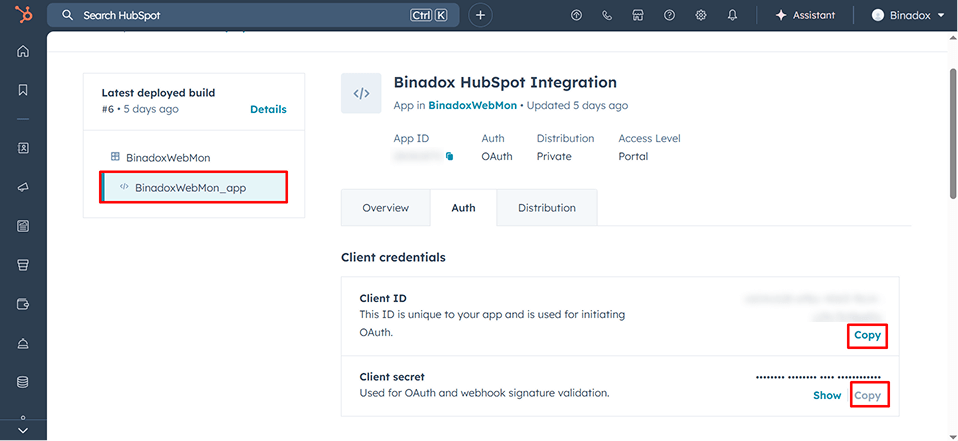Switch to the Distribution tab
This screenshot has width=958, height=441.
coord(547,208)
